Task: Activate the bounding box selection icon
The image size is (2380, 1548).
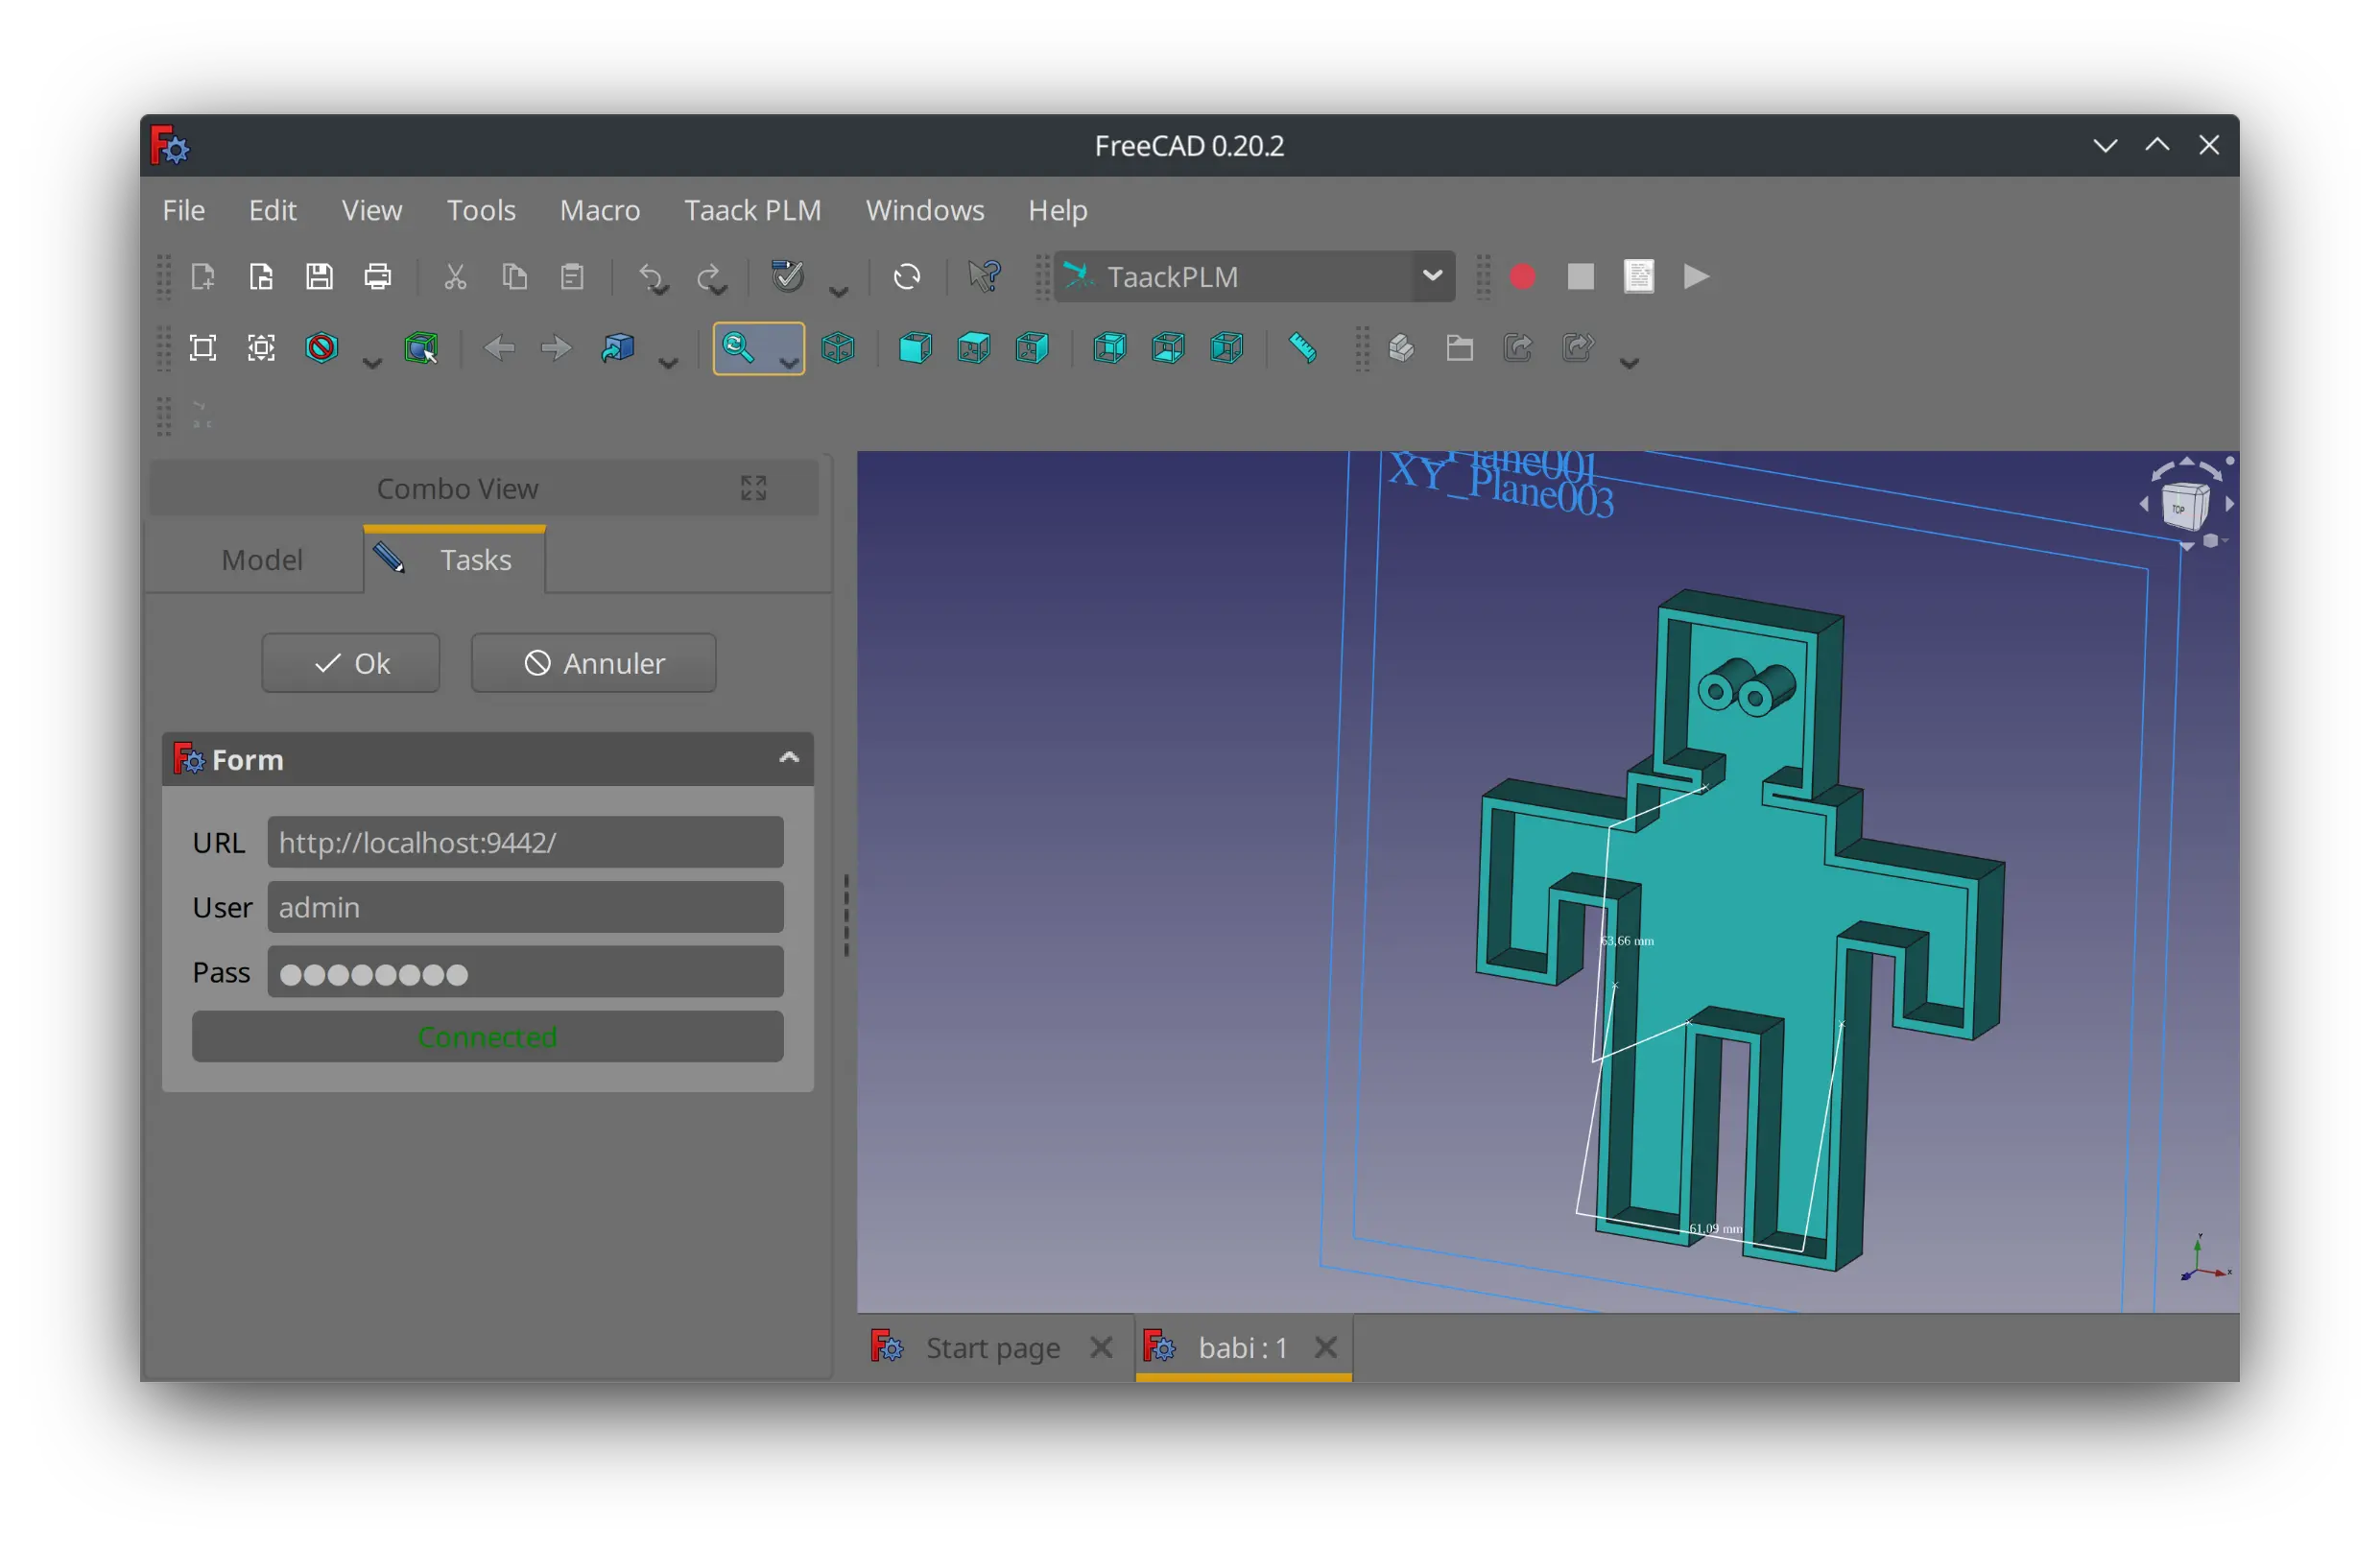Action: (421, 348)
